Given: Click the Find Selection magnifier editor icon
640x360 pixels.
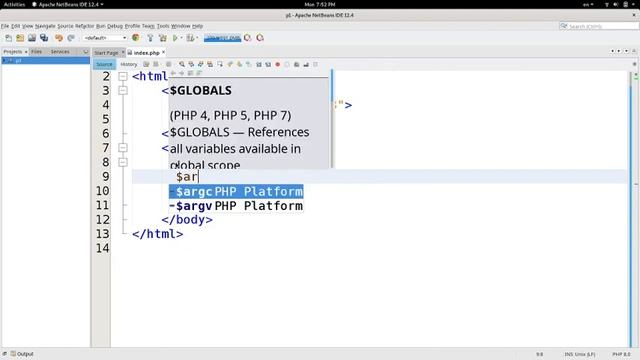Looking at the screenshot, I should coord(182,64).
